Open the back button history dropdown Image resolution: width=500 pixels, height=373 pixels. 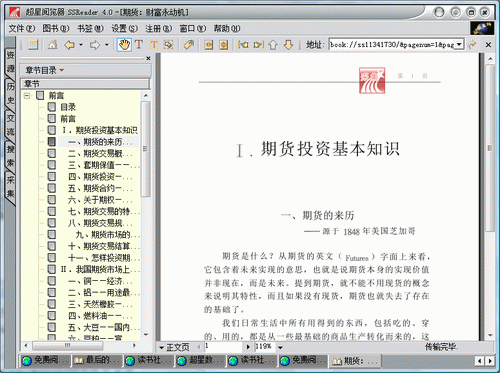click(81, 44)
